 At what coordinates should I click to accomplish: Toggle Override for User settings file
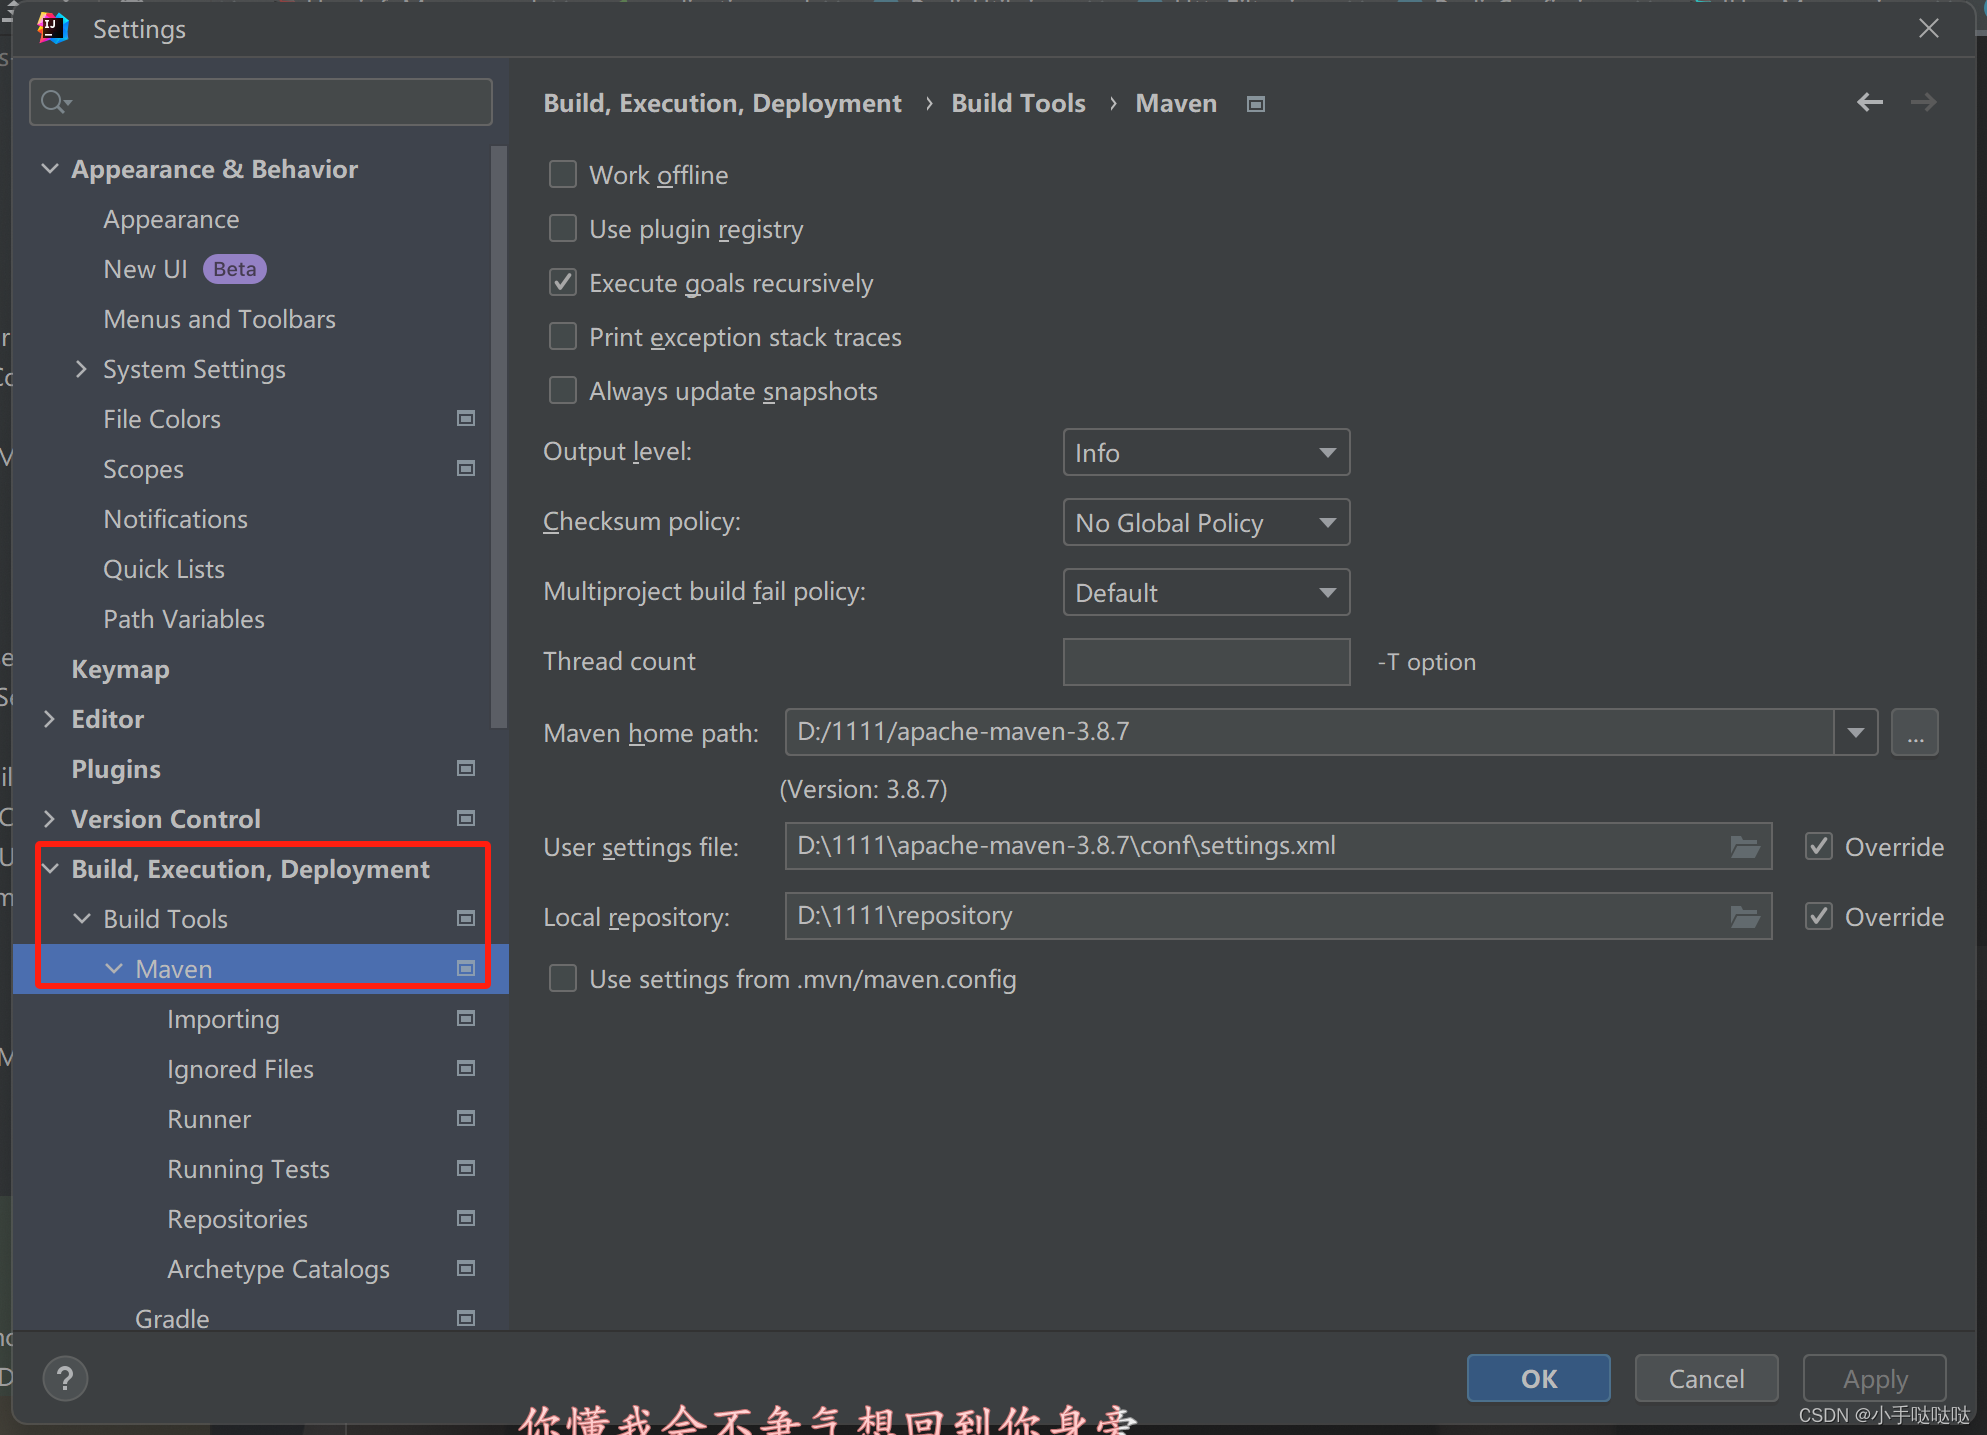point(1818,847)
